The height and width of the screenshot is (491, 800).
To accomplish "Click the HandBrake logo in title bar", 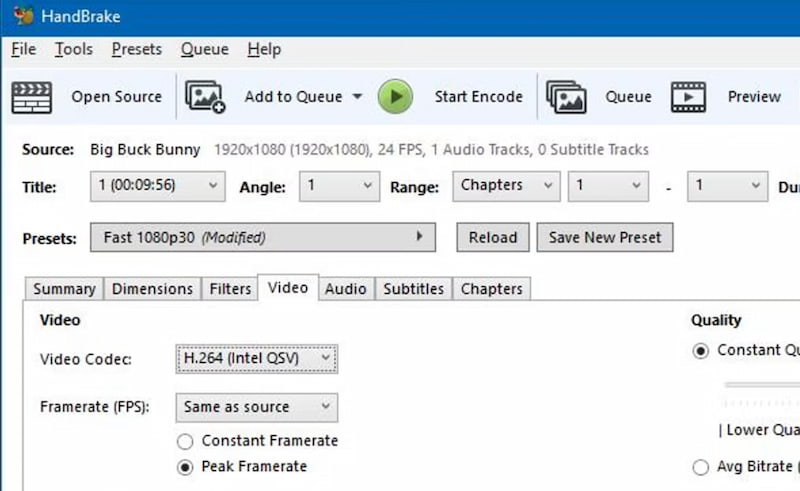I will (x=23, y=16).
